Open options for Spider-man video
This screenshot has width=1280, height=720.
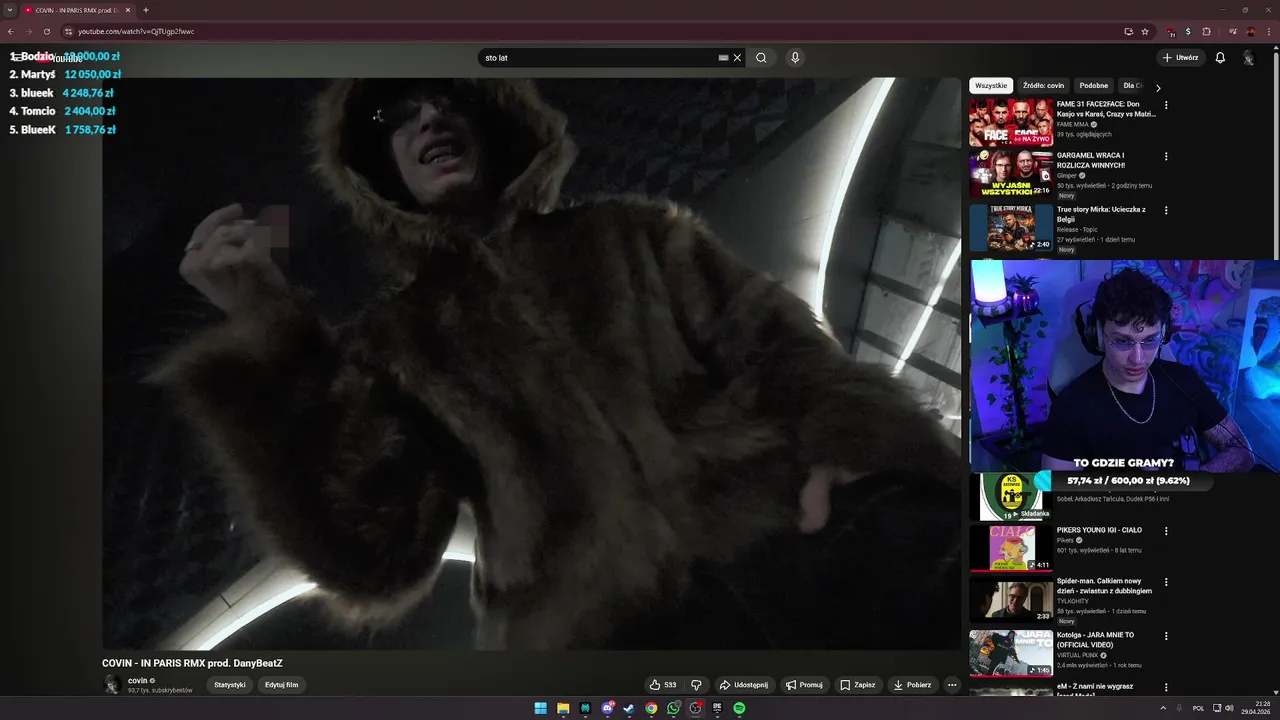click(x=1166, y=582)
